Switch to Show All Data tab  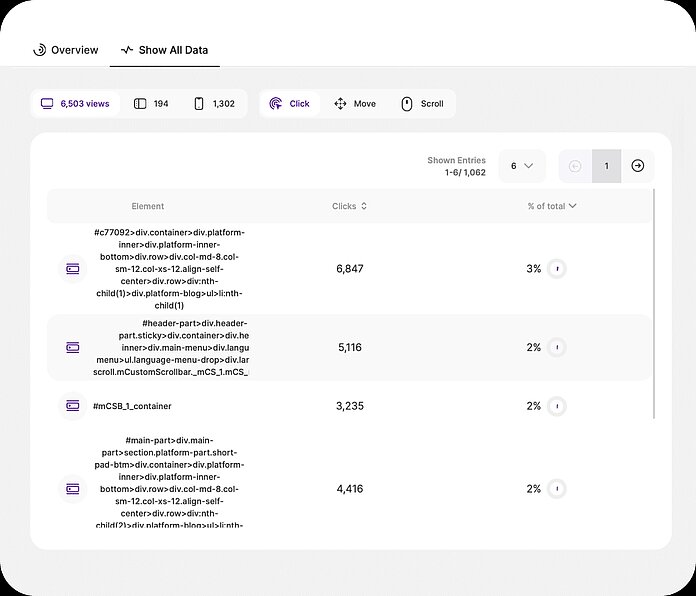coord(165,50)
